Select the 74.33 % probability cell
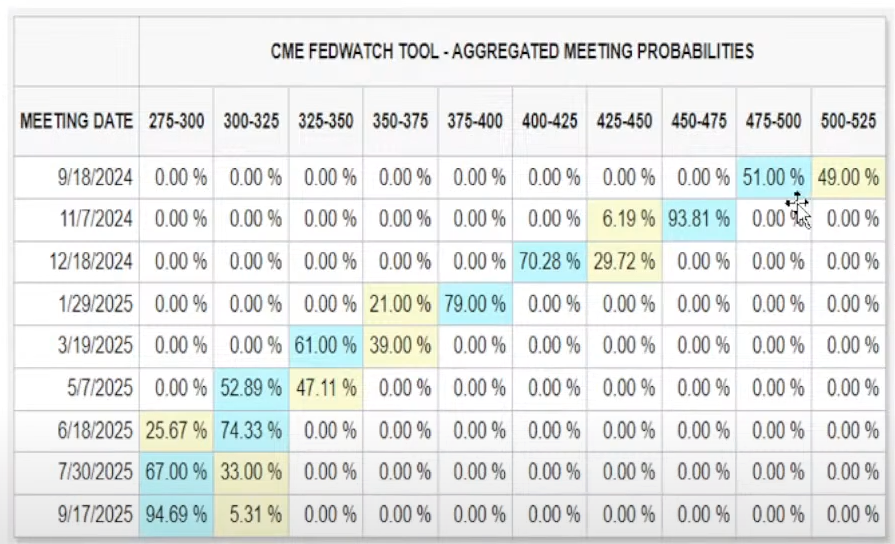This screenshot has width=895, height=544. 251,431
